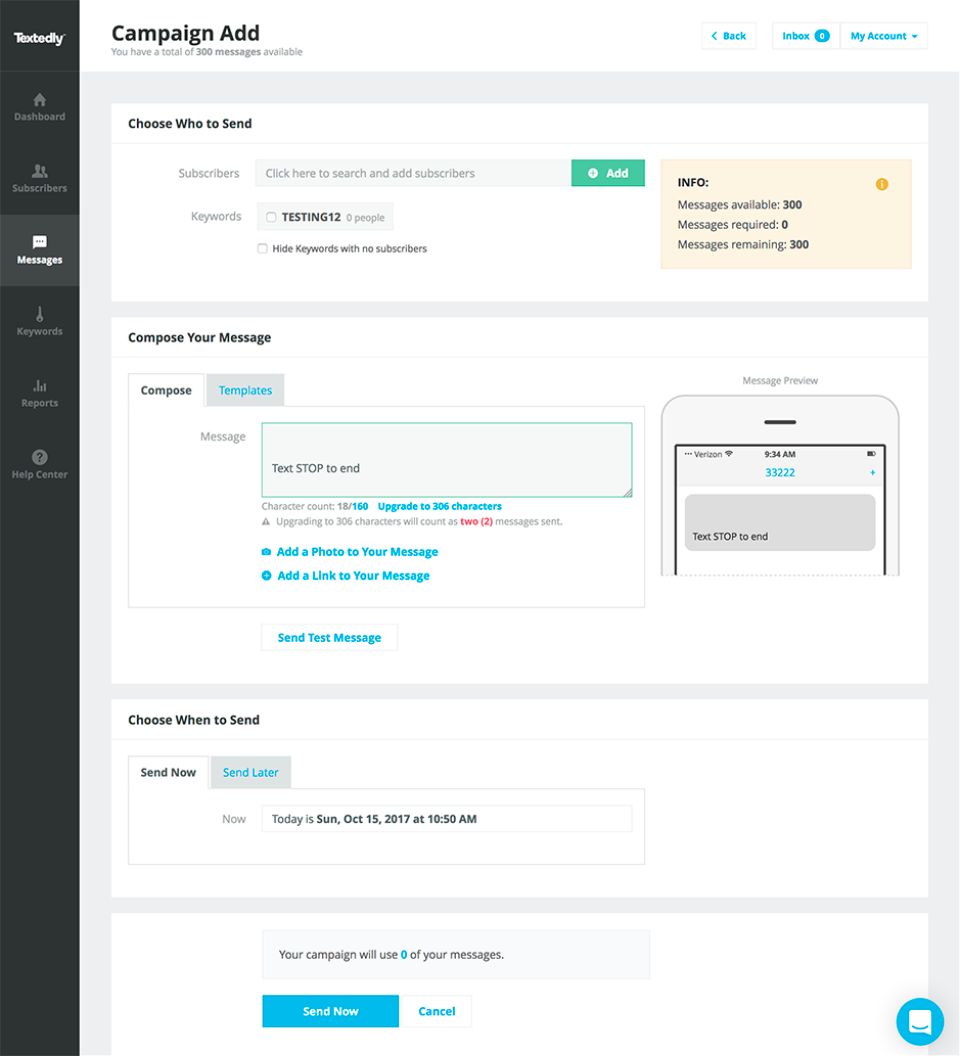Image resolution: width=960 pixels, height=1056 pixels.
Task: Open the My Account dropdown
Action: coord(883,35)
